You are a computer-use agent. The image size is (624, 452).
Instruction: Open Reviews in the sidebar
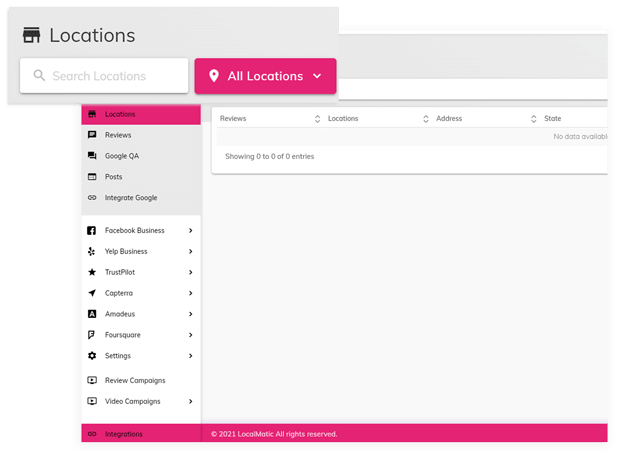coord(141,135)
